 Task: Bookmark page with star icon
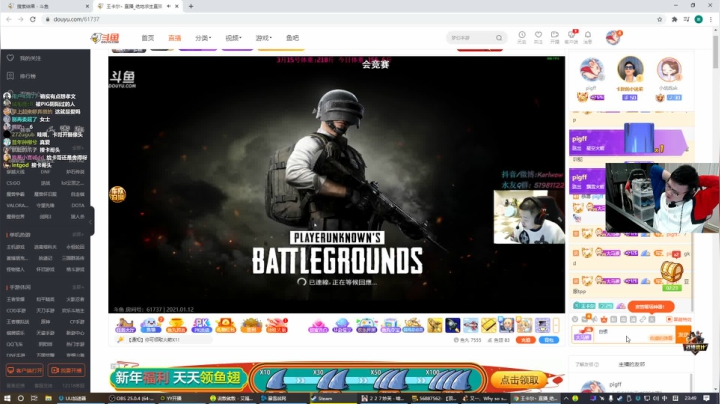coord(660,19)
